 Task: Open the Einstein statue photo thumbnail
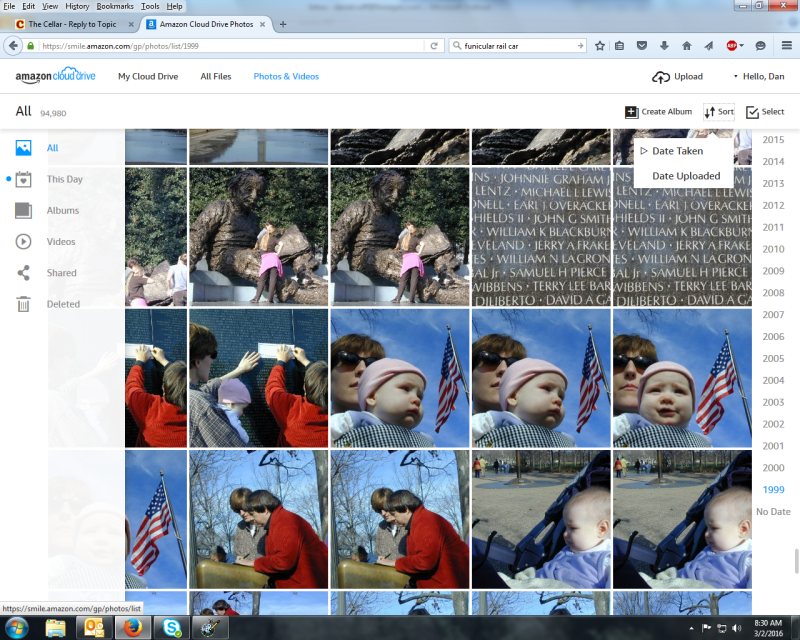[x=258, y=236]
